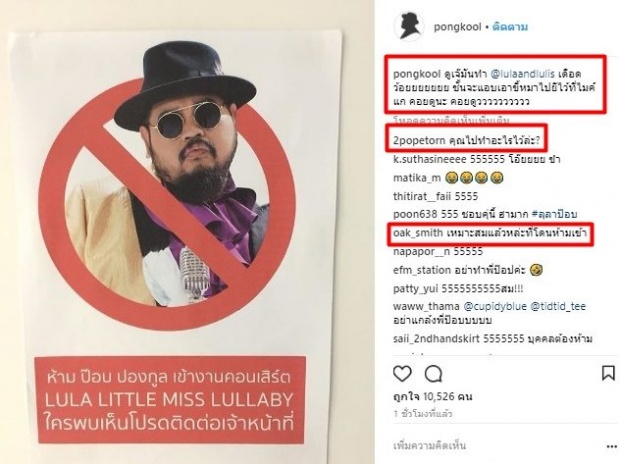
Task: Open the @lulaandlulis mention link
Action: 522,74
